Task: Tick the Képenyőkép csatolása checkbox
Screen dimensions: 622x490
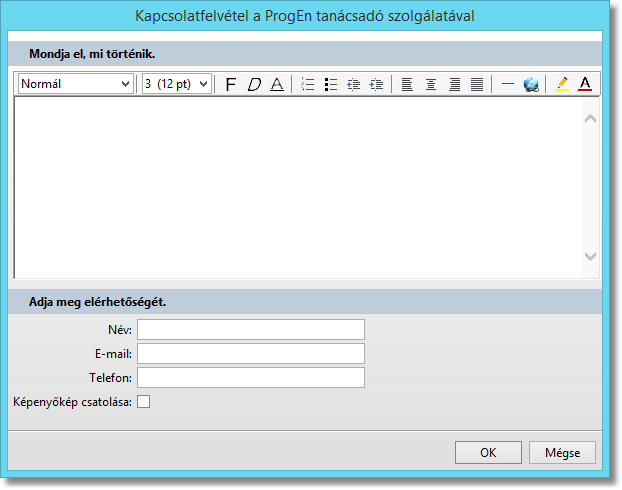Action: tap(144, 402)
